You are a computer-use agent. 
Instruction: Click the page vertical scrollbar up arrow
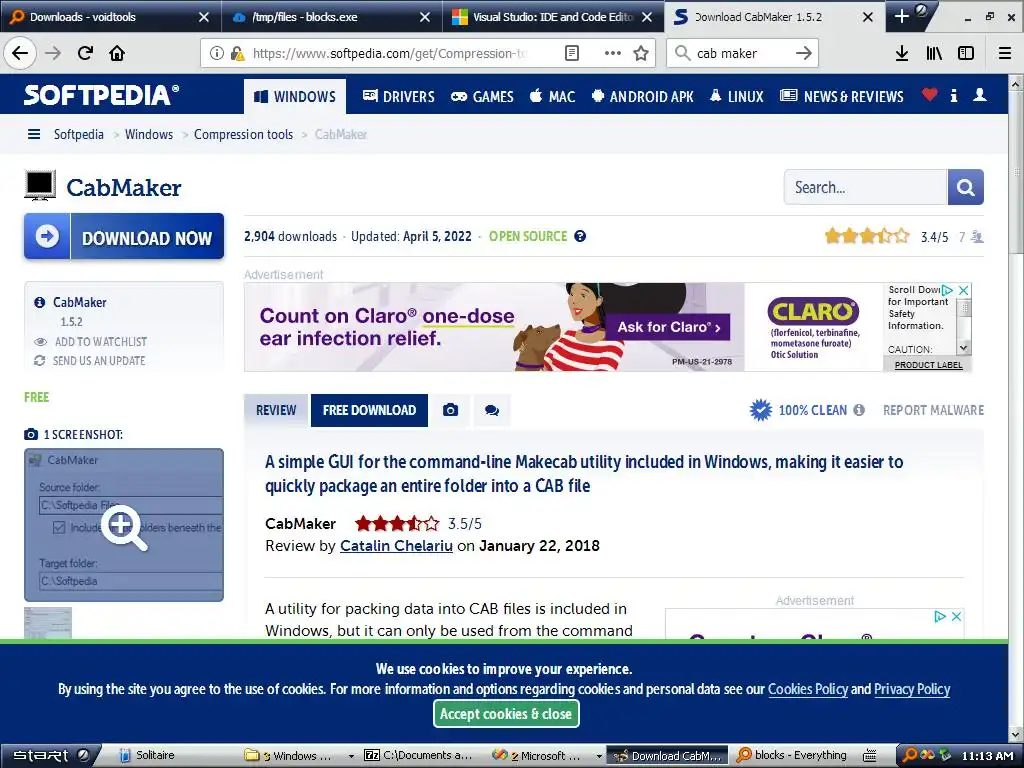pyautogui.click(x=1016, y=84)
